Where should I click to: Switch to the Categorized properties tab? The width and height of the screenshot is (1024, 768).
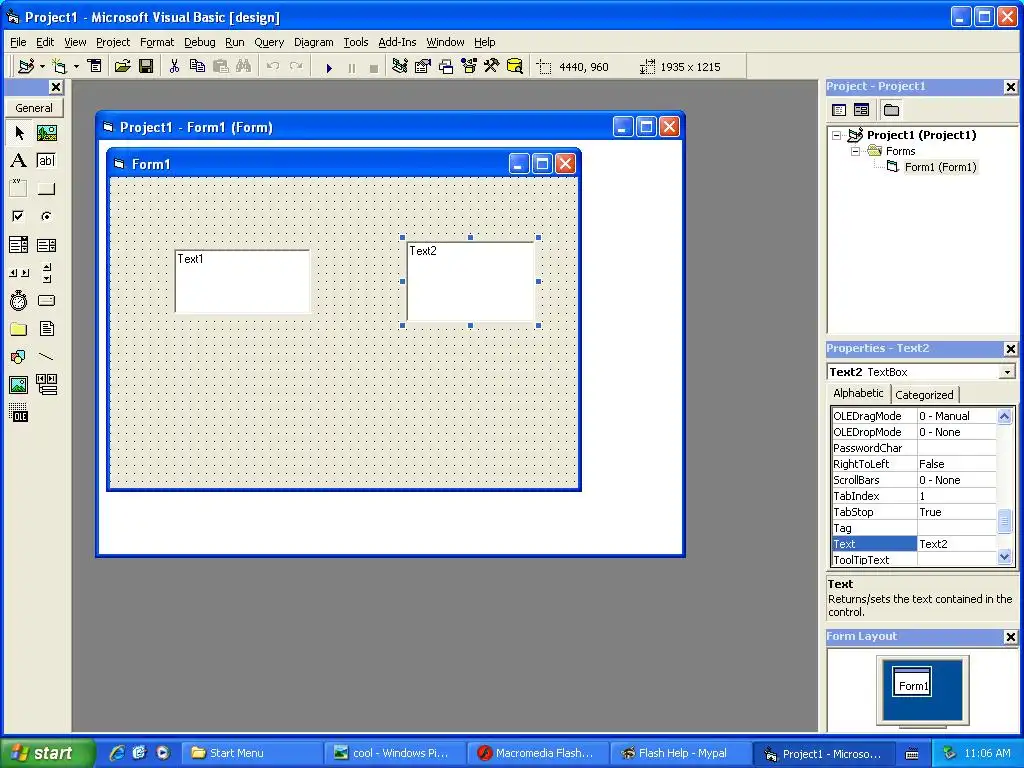tap(924, 394)
